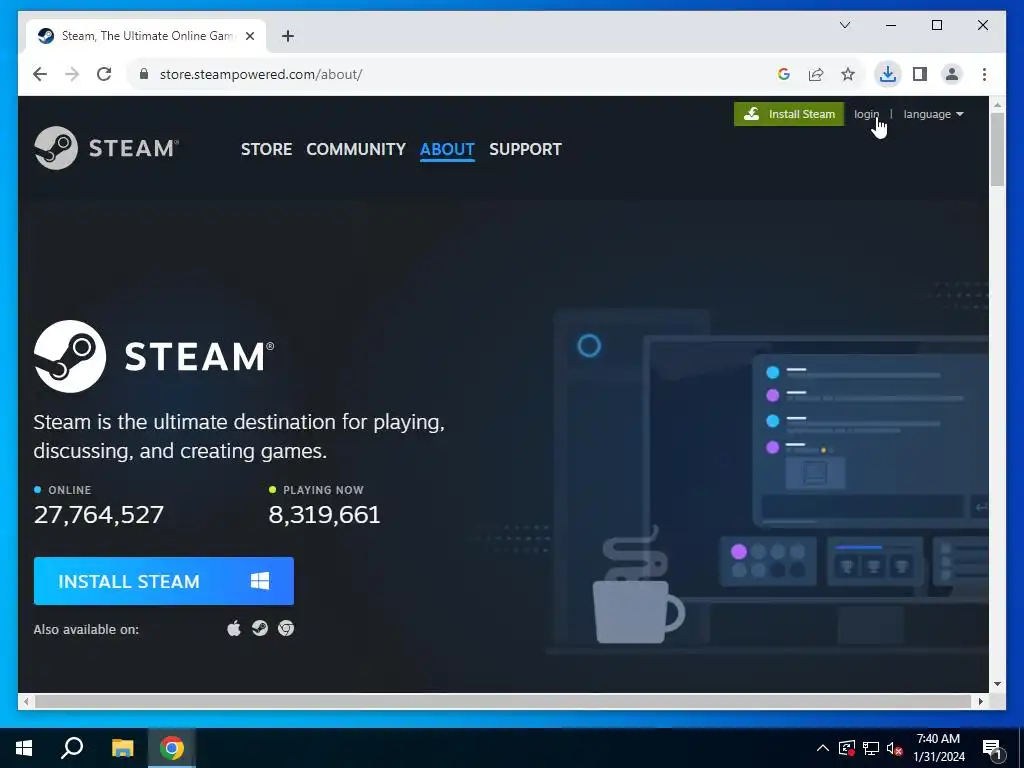Reload the Steam about page
The image size is (1024, 768).
tap(104, 74)
